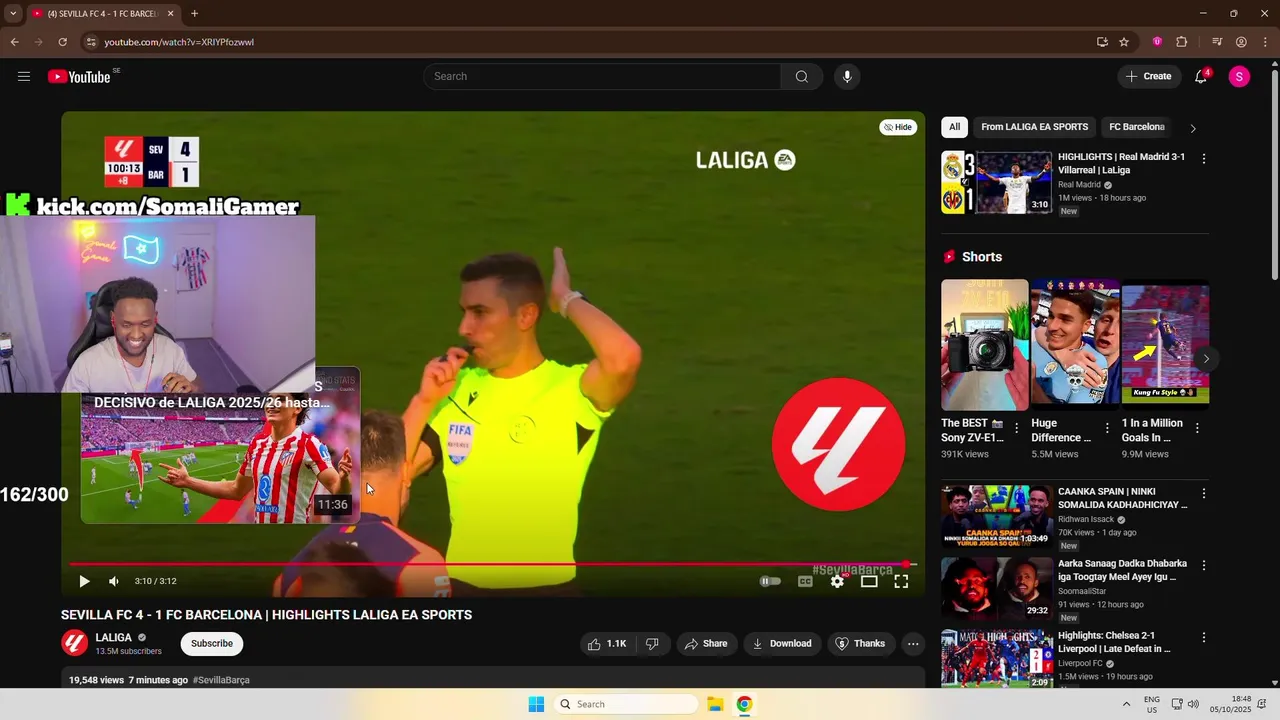Image resolution: width=1280 pixels, height=720 pixels.
Task: Click SEVILLA FC 4 - 1 browser tab
Action: (102, 14)
